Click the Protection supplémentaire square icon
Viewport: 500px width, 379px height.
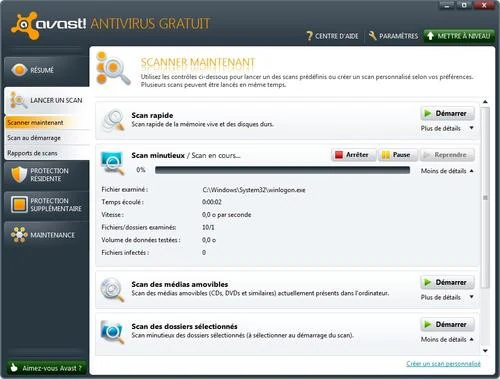click(19, 204)
